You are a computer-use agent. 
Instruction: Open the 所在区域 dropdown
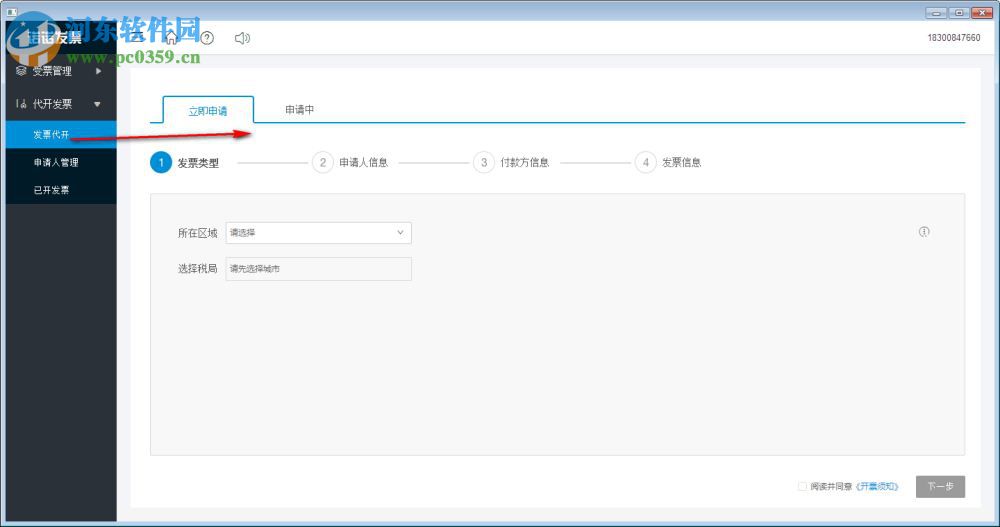[x=318, y=233]
